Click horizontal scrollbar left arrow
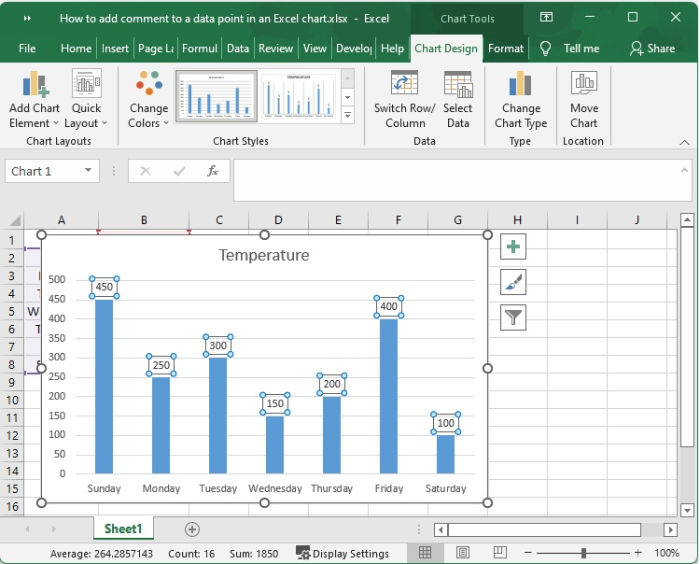The image size is (700, 564). 441,530
